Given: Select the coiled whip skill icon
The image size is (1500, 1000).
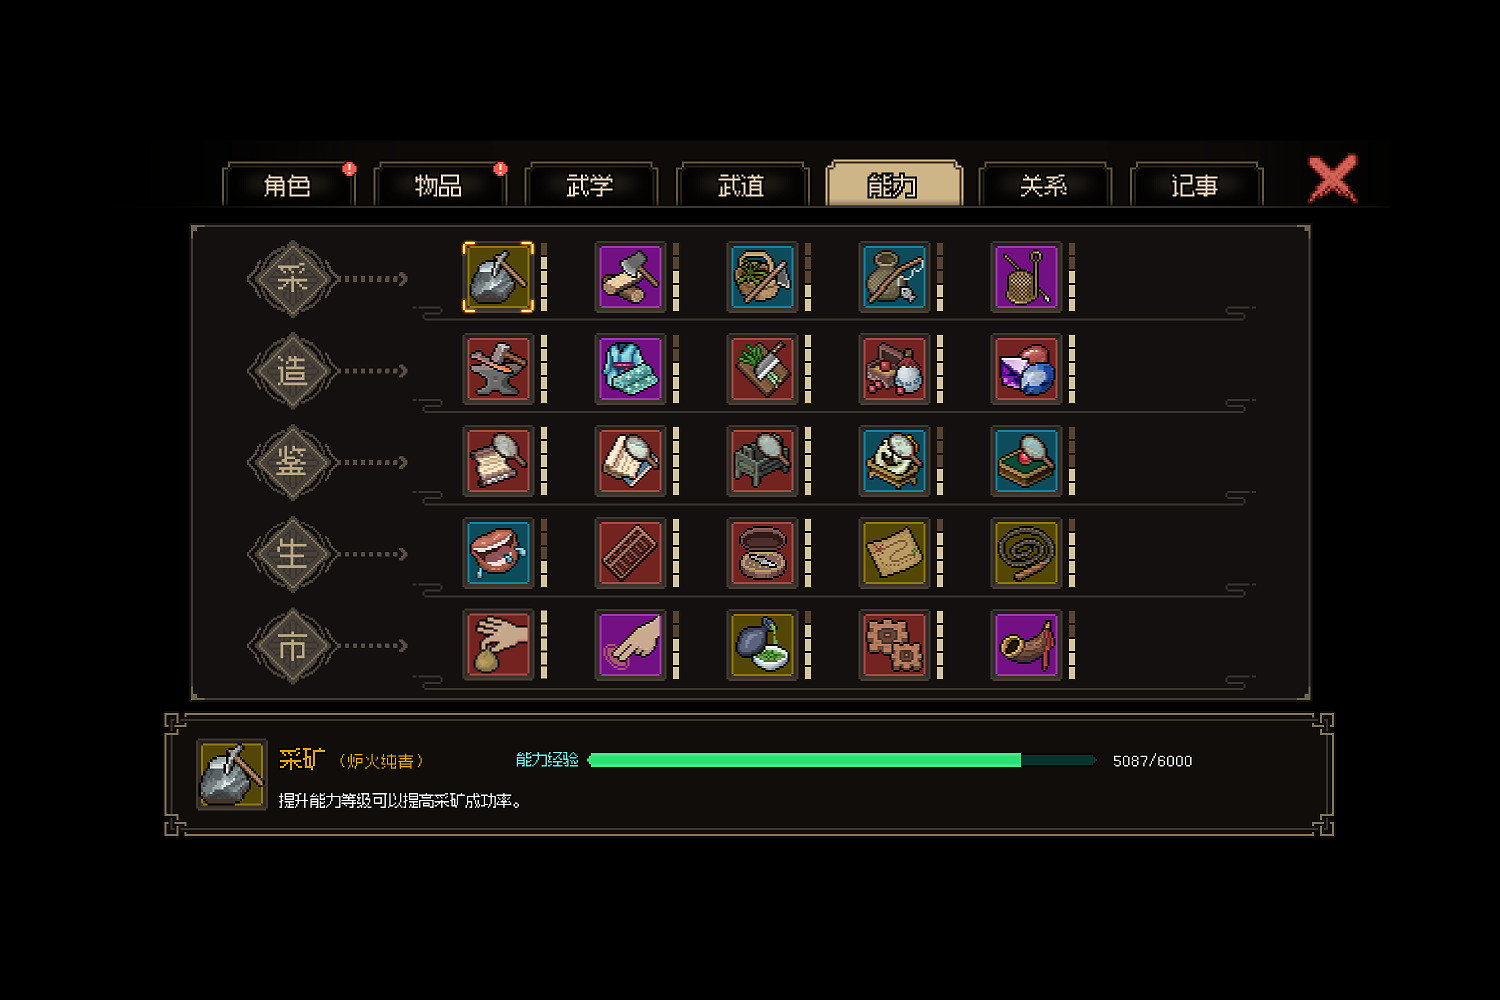Looking at the screenshot, I should pyautogui.click(x=1026, y=553).
